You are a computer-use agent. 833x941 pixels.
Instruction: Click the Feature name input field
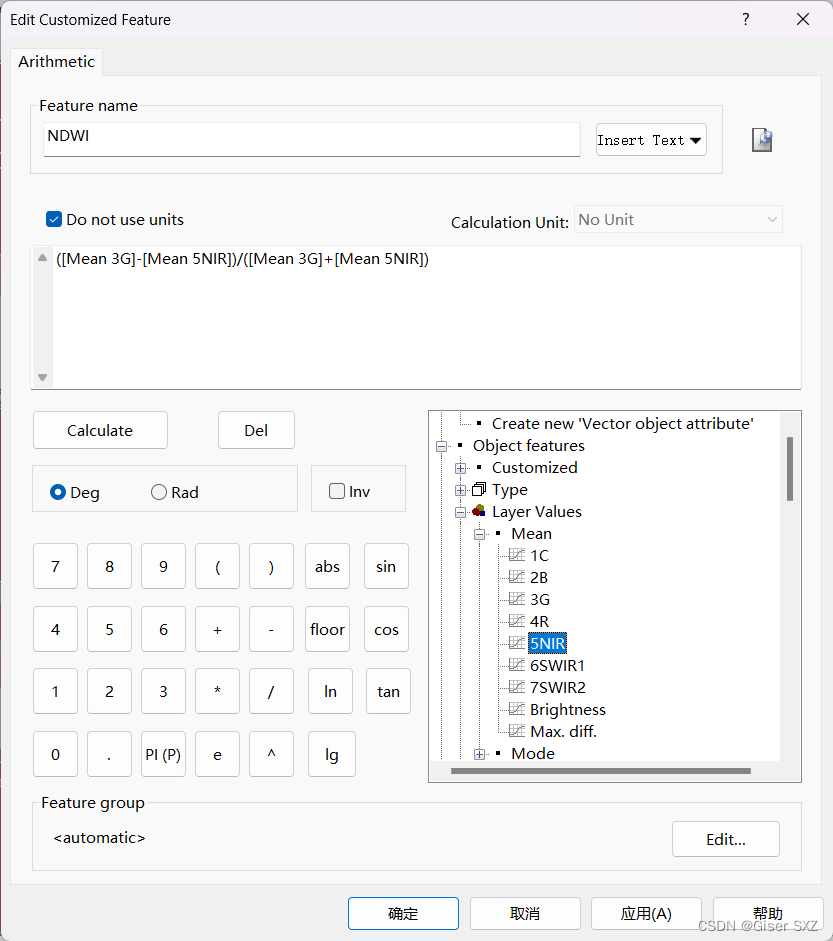coord(311,139)
